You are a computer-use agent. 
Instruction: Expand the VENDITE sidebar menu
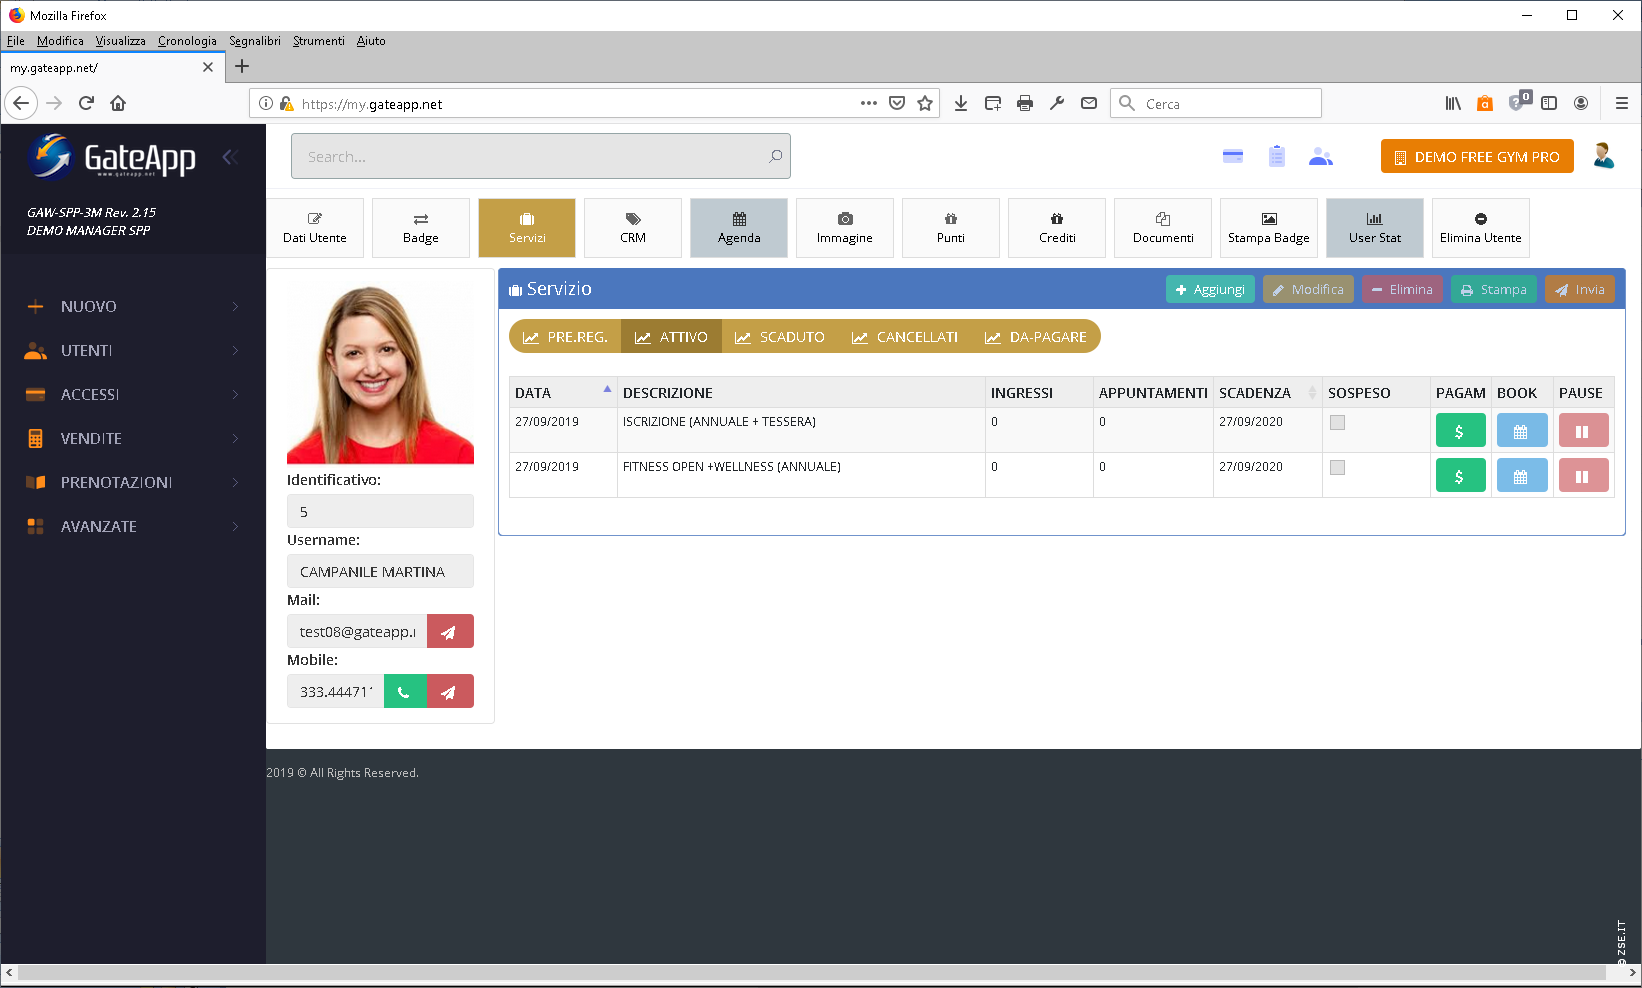(133, 439)
